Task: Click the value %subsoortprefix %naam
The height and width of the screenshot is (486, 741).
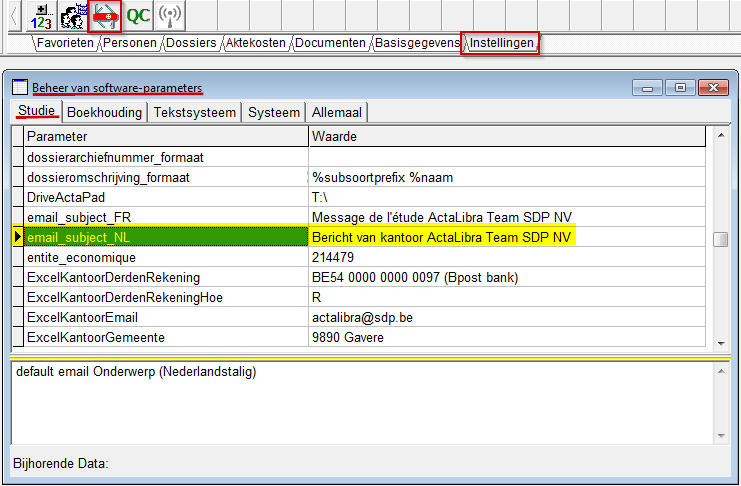Action: click(507, 177)
